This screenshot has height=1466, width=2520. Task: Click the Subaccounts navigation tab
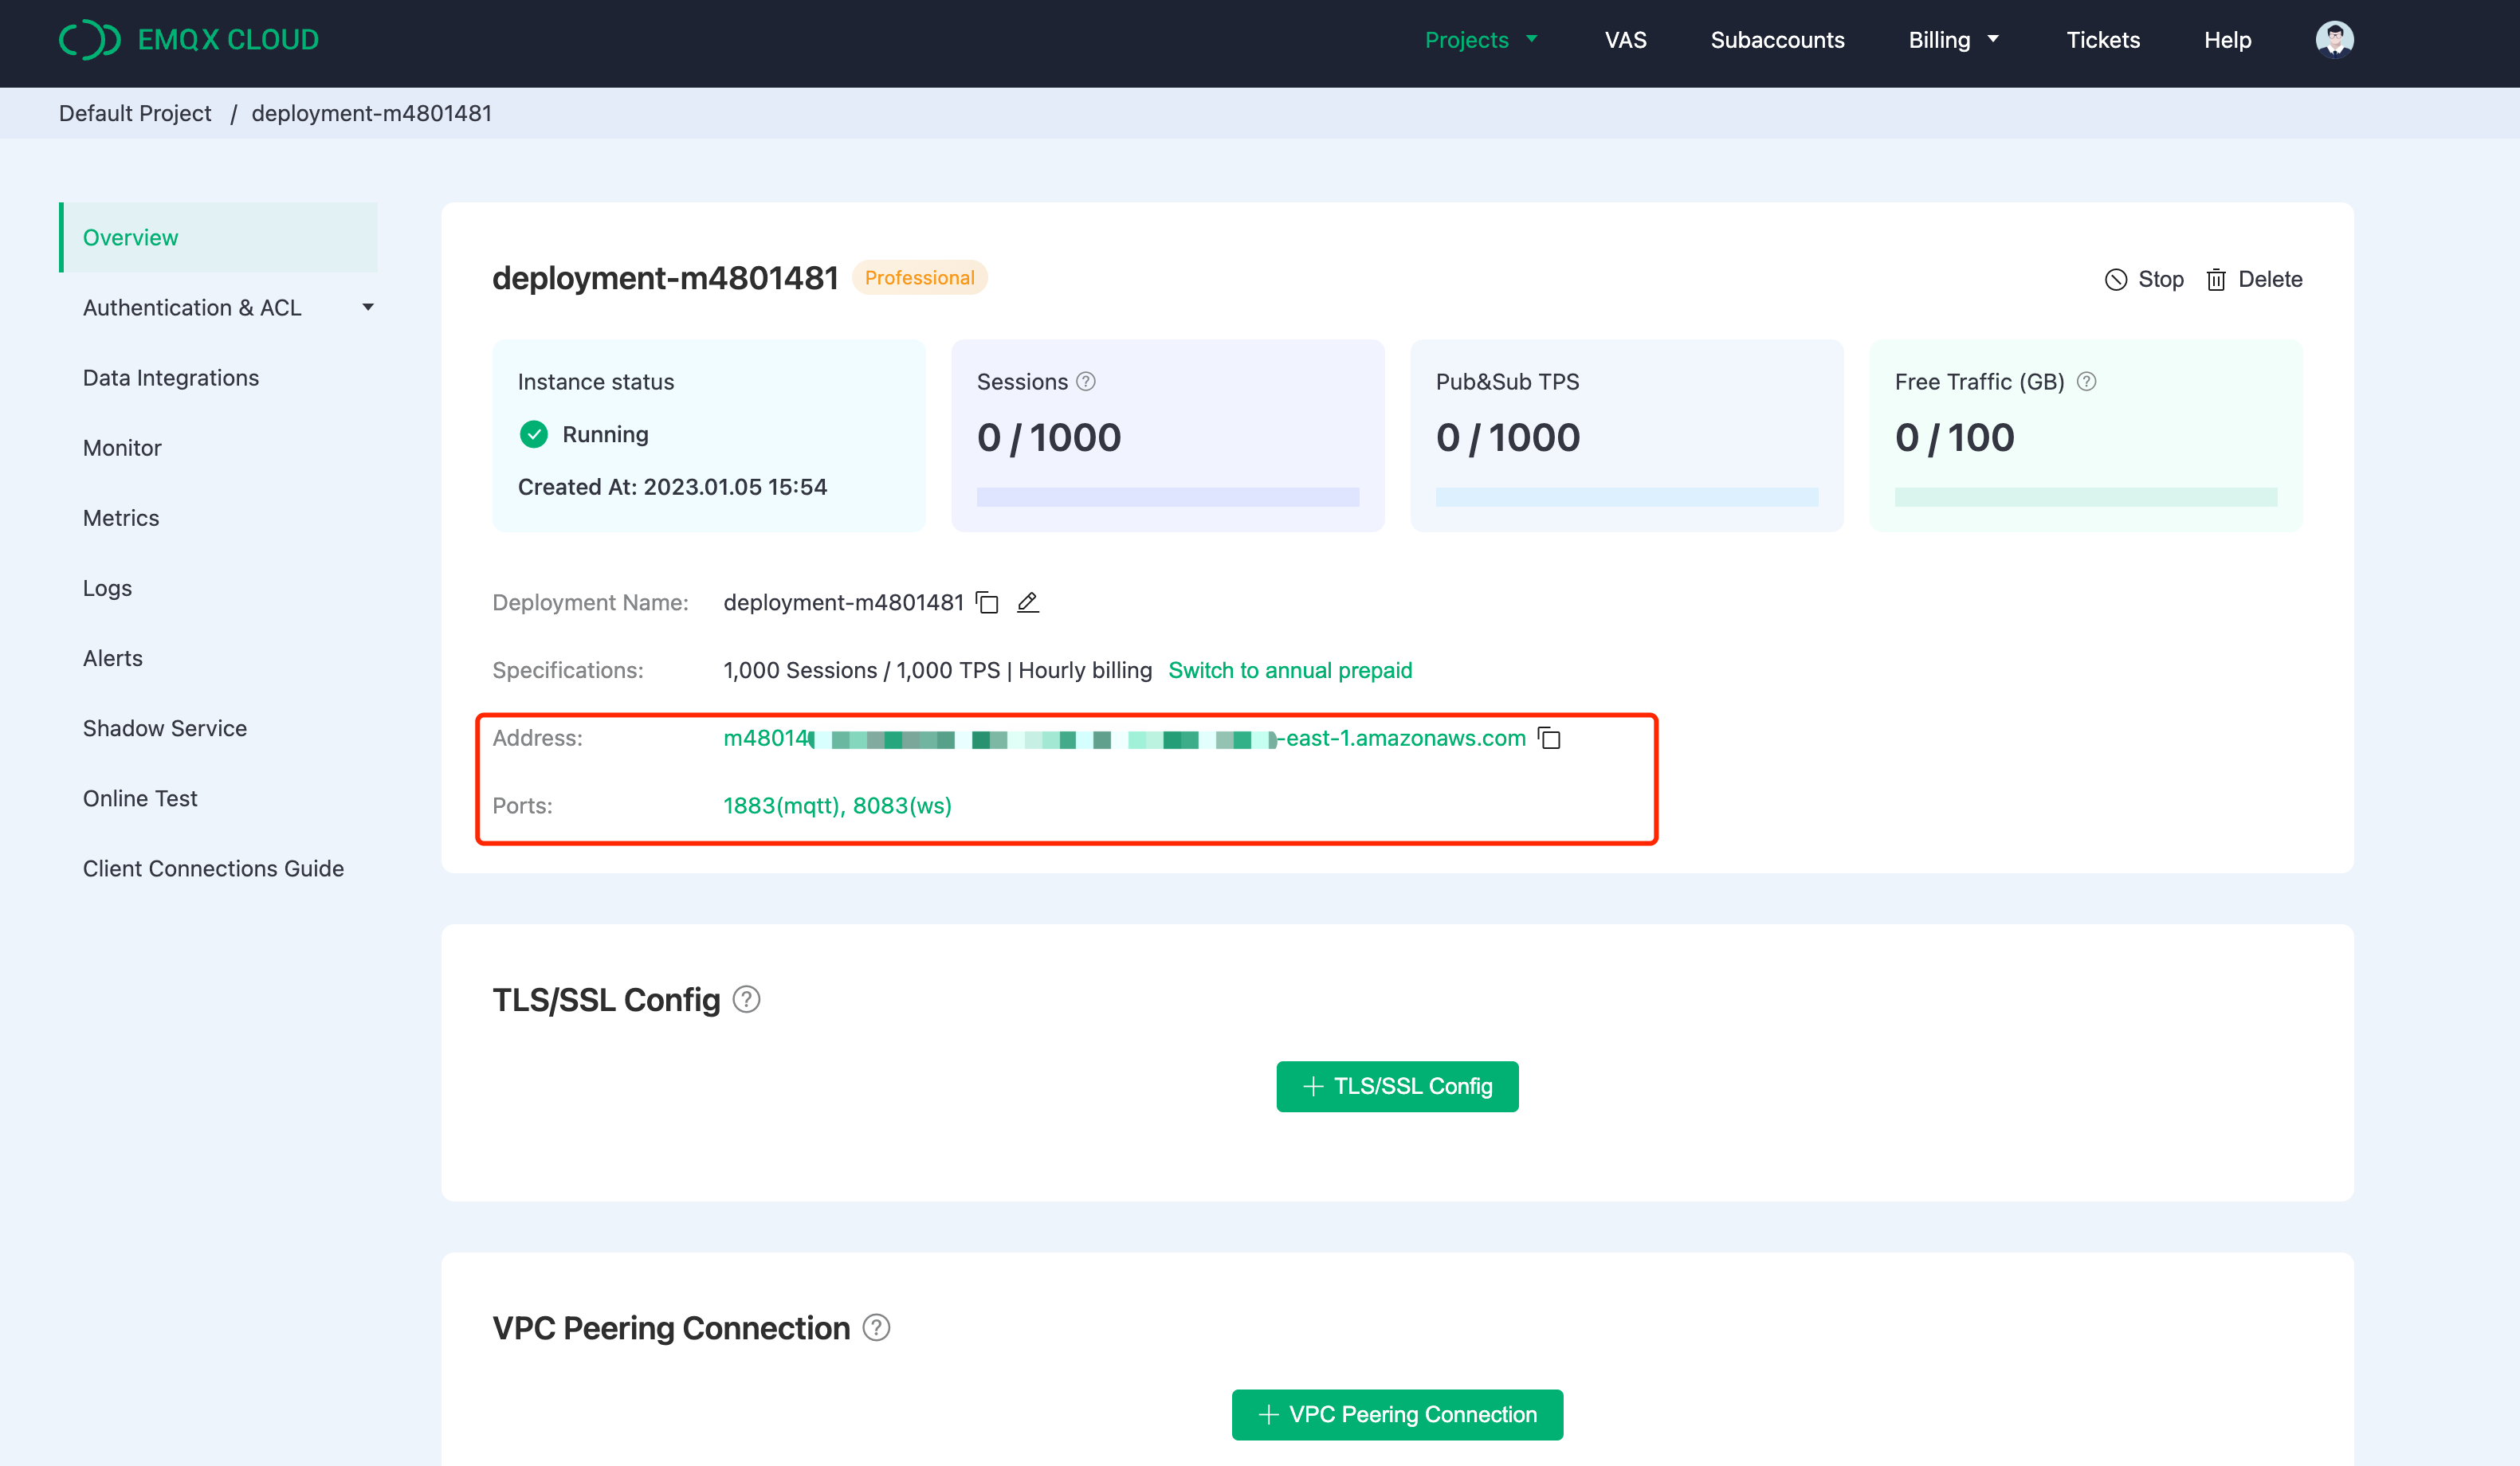tap(1775, 40)
